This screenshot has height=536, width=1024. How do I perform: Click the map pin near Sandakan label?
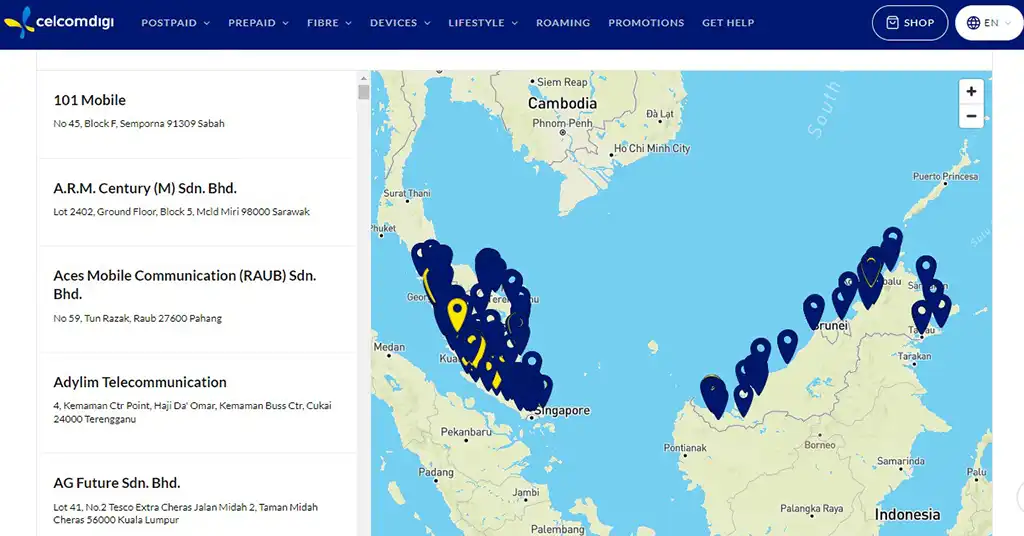click(x=926, y=272)
